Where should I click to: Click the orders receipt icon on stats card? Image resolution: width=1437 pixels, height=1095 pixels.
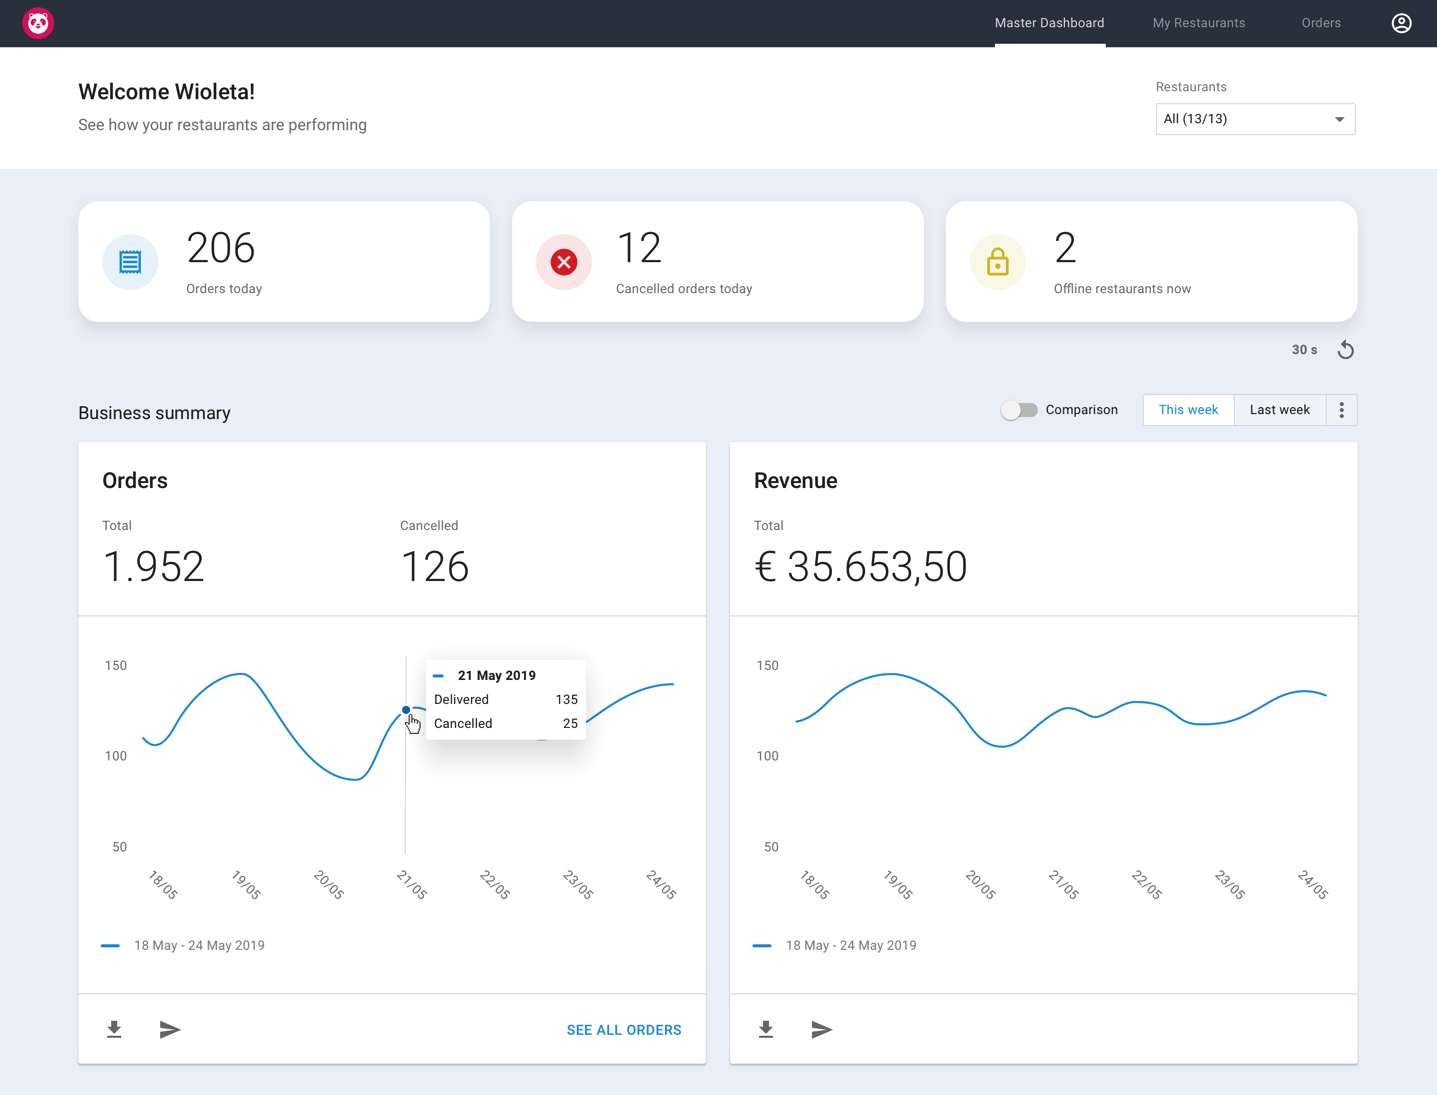(x=130, y=261)
